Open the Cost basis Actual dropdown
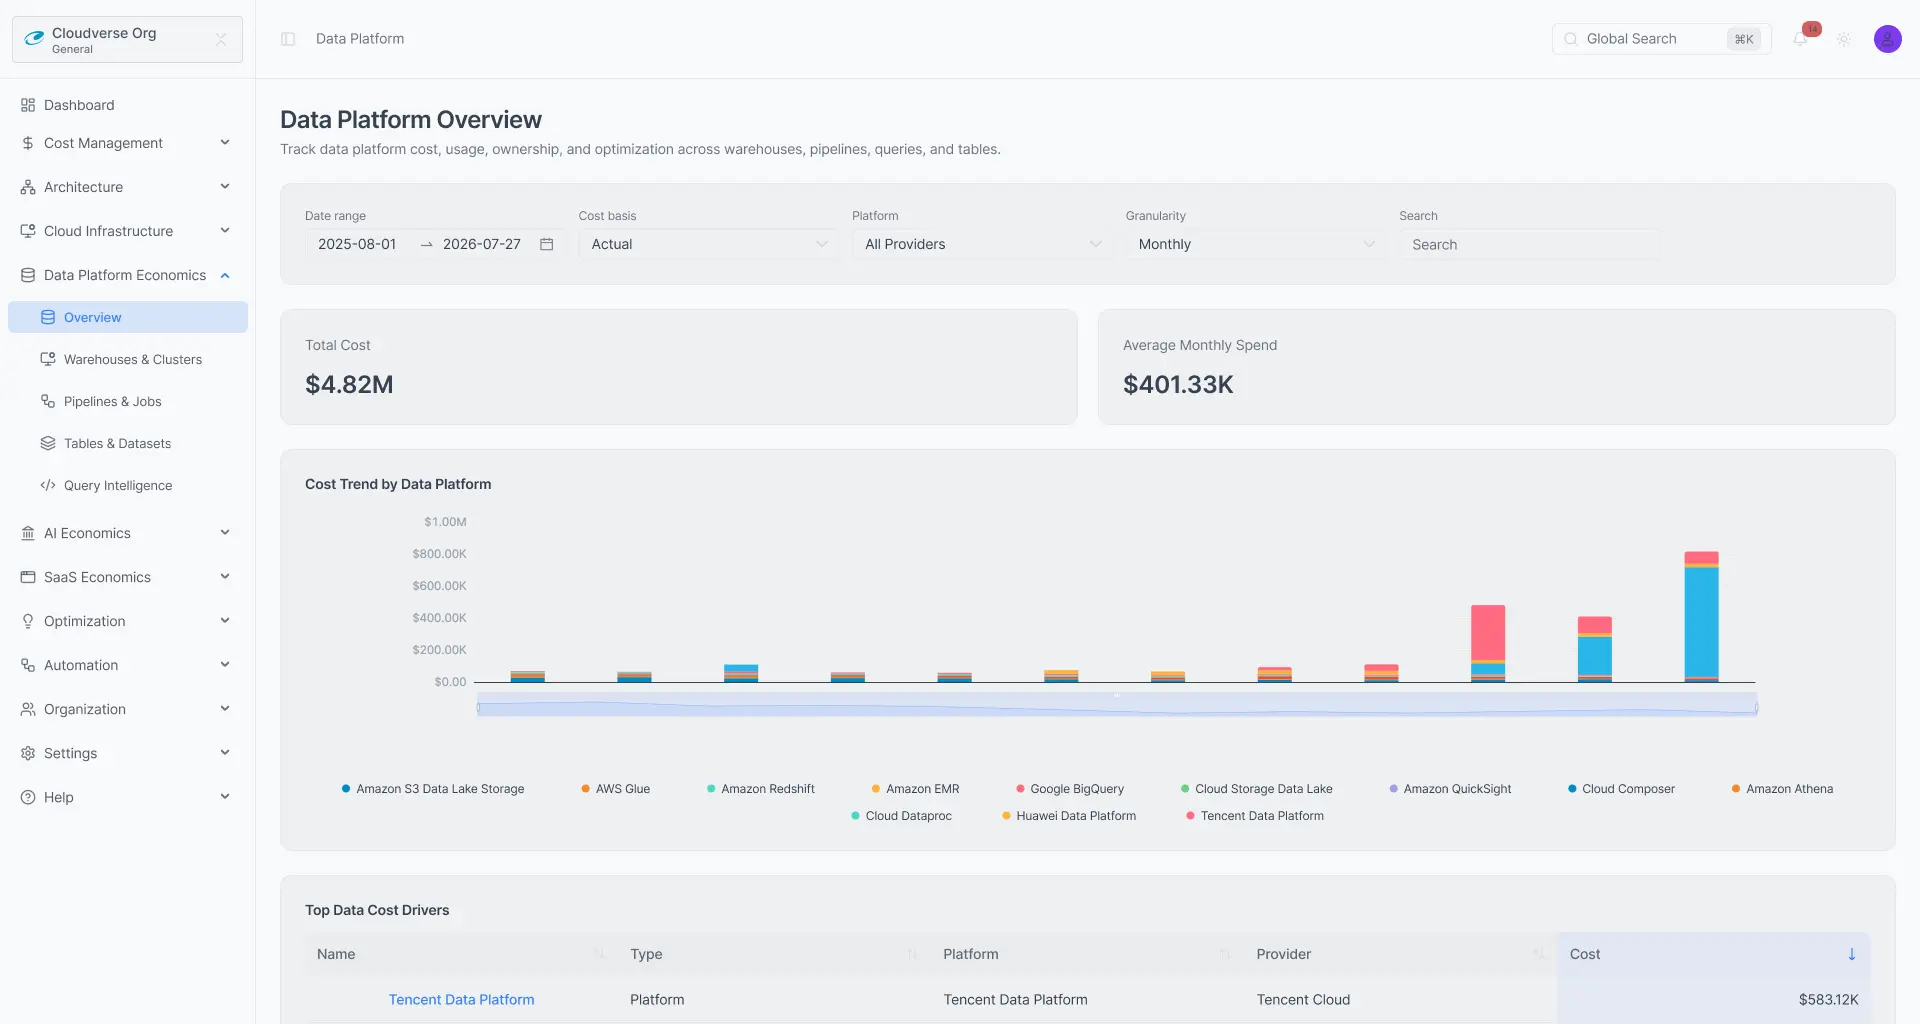The width and height of the screenshot is (1920, 1024). 708,244
